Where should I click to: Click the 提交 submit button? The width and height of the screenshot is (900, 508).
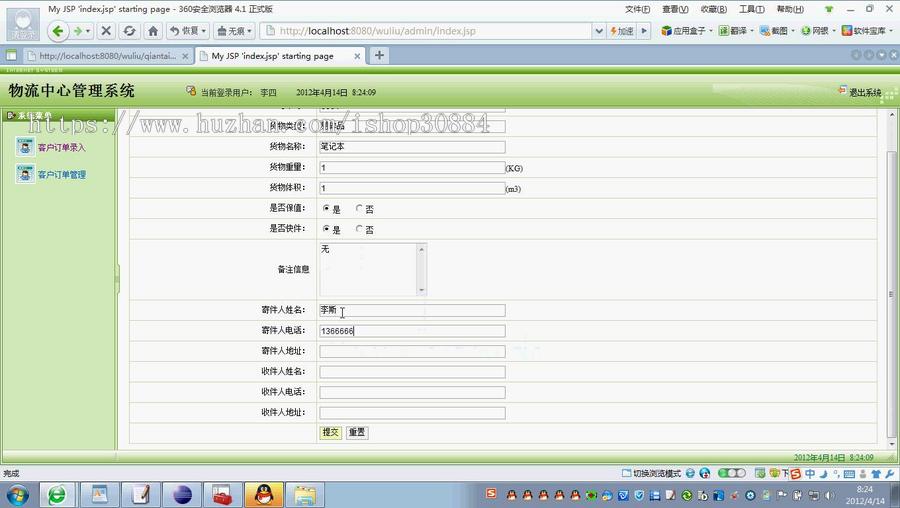point(331,432)
